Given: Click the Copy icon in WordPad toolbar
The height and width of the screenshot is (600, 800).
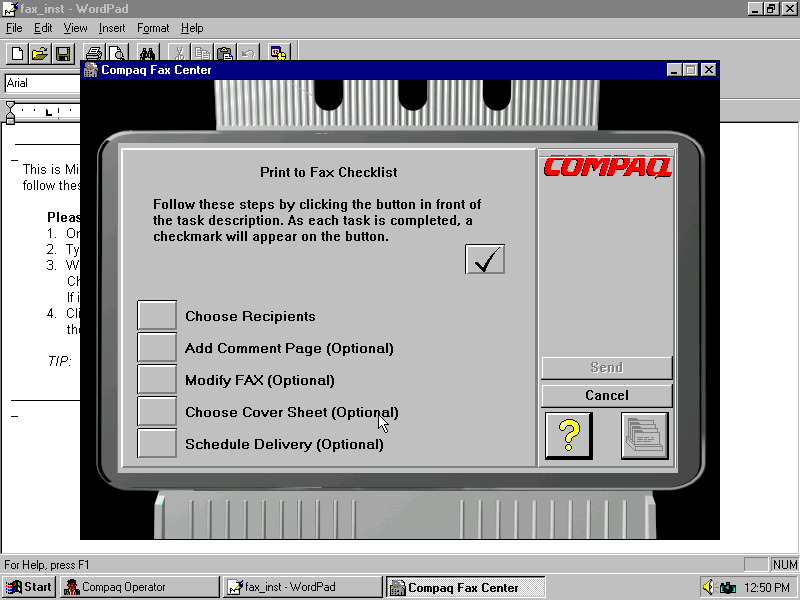Looking at the screenshot, I should [202, 54].
